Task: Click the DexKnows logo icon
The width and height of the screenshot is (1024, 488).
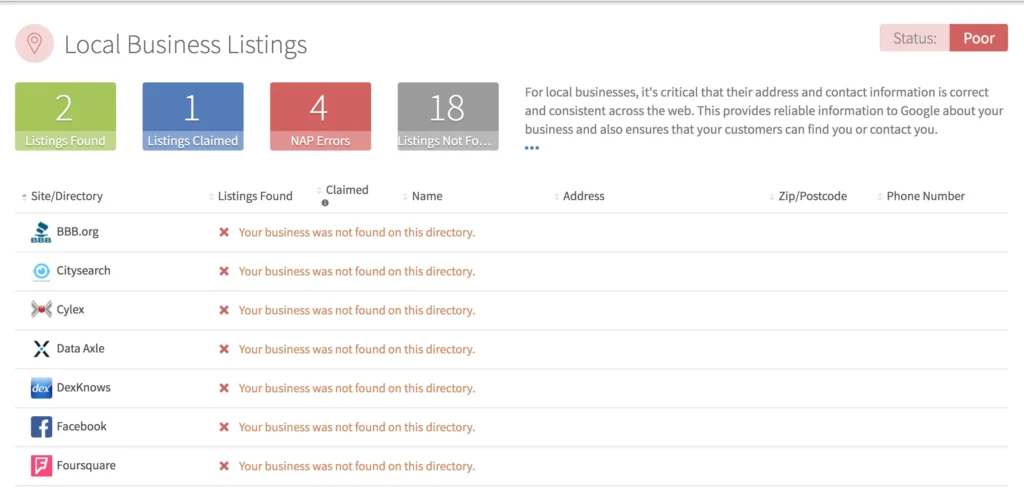Action: click(x=41, y=388)
